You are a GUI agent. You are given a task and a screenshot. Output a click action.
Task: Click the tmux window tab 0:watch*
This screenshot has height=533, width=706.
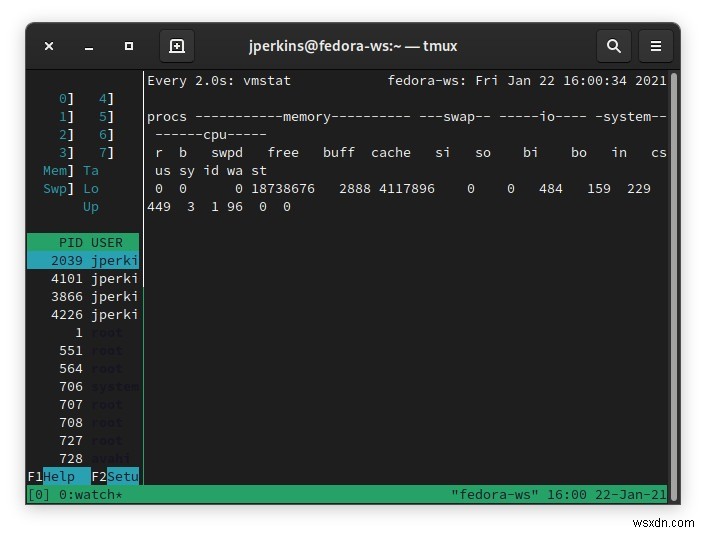[x=91, y=495]
